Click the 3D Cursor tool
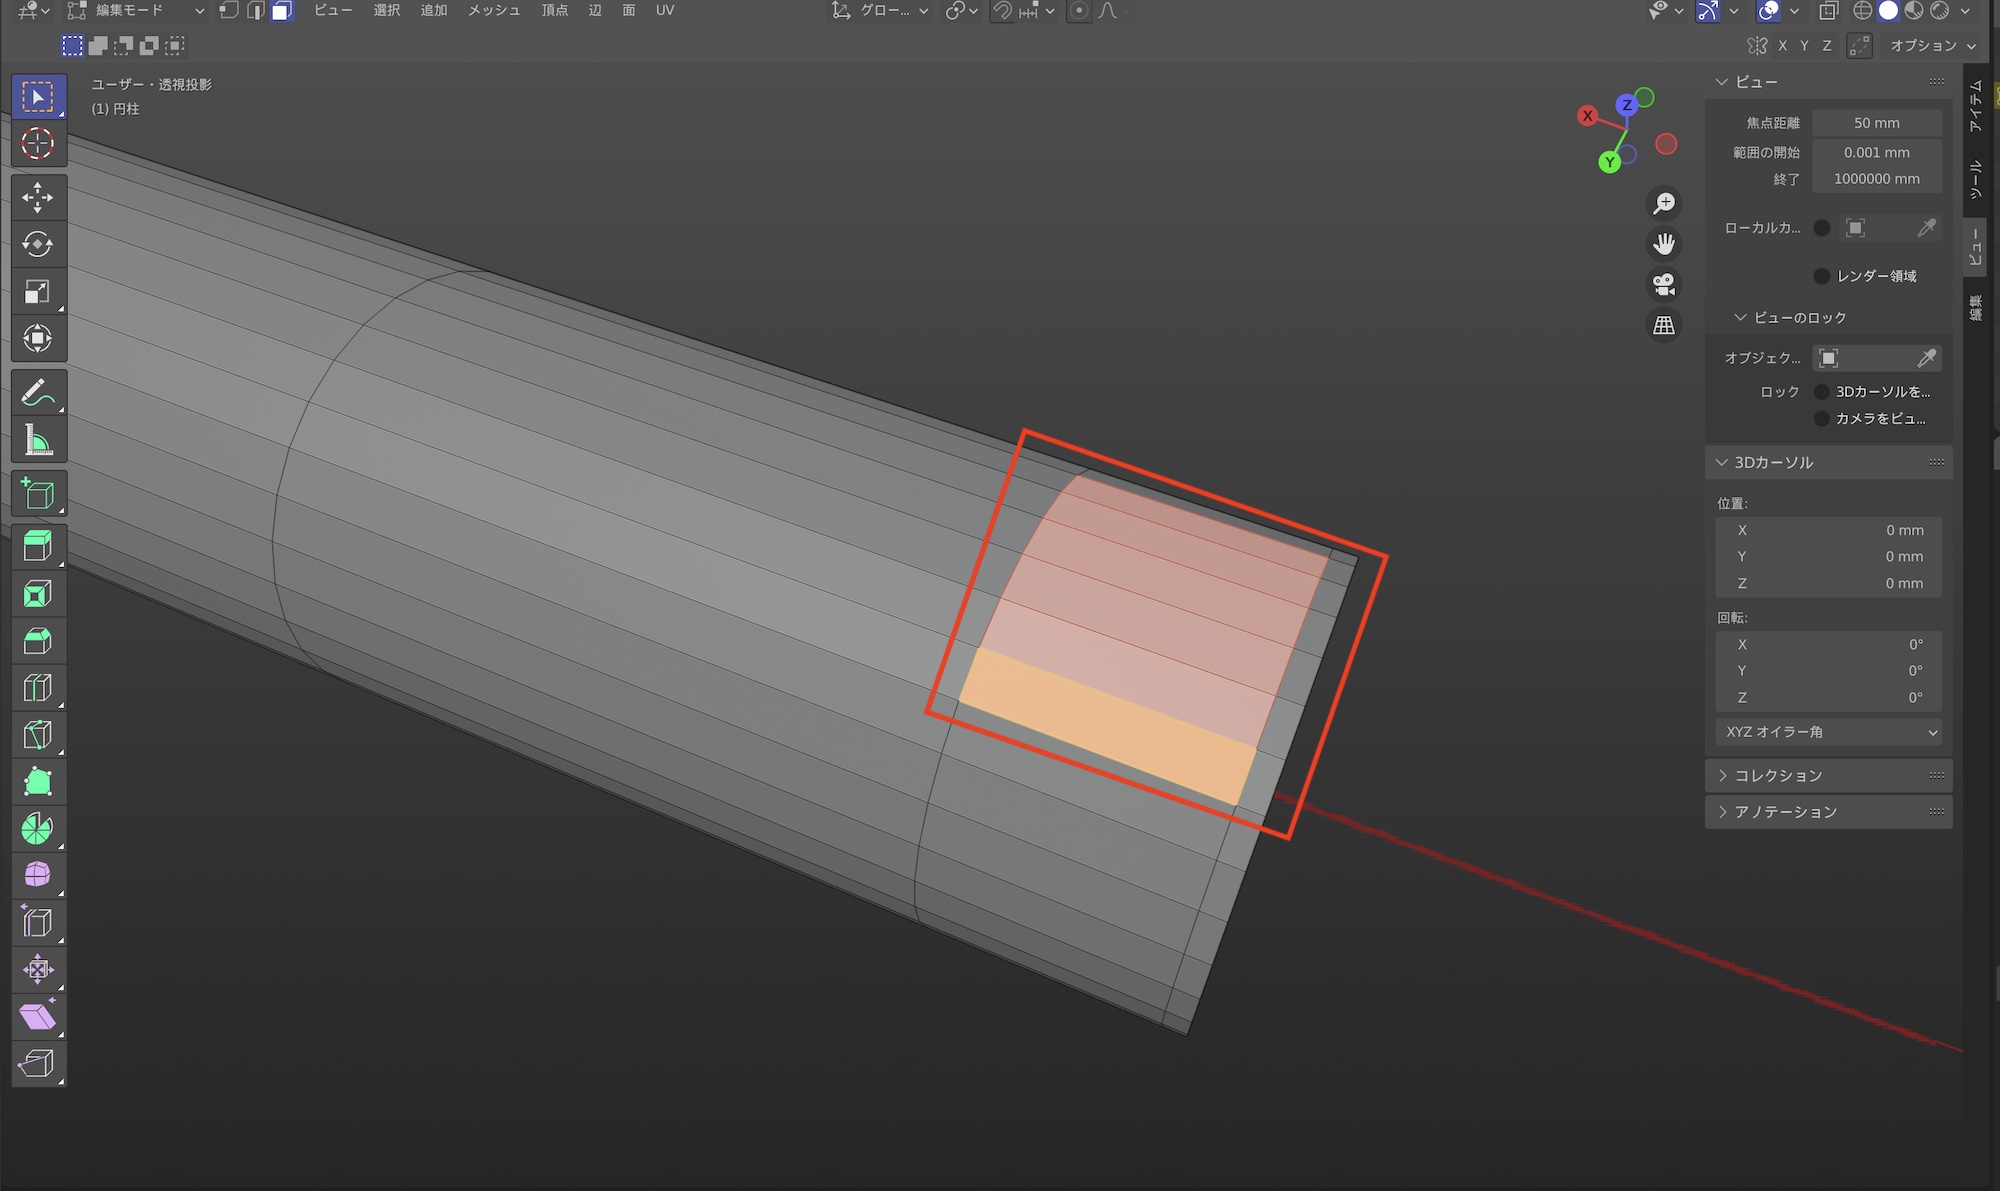The width and height of the screenshot is (2000, 1191). pos(38,144)
